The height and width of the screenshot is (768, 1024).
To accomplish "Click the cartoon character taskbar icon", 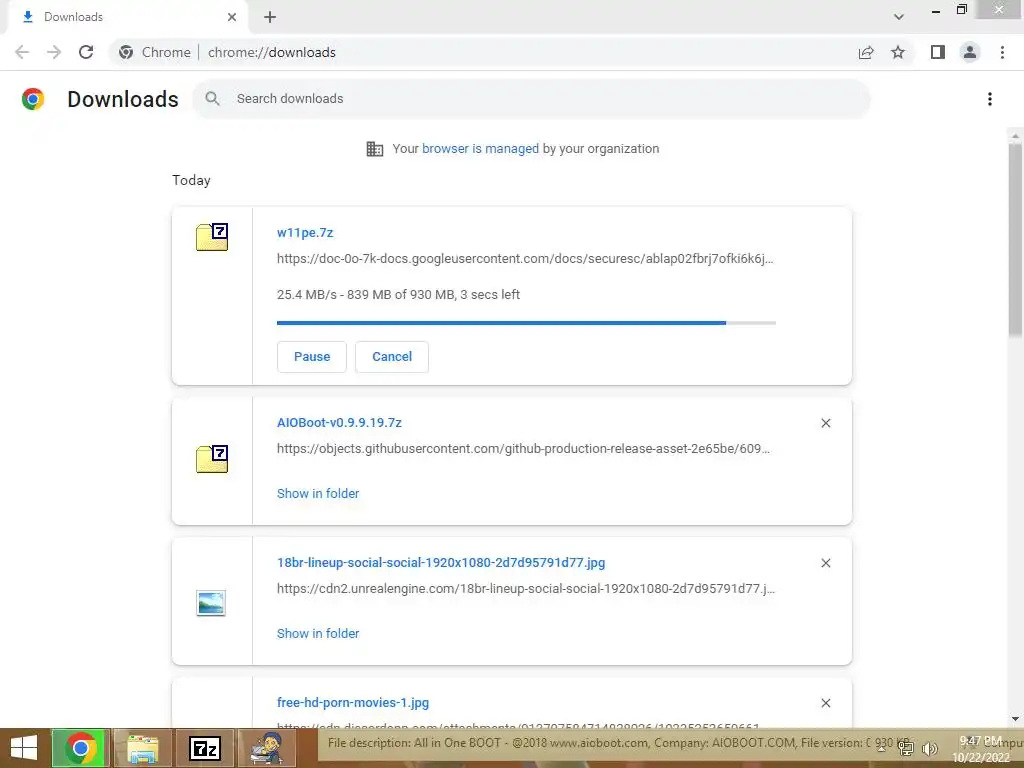I will click(266, 748).
